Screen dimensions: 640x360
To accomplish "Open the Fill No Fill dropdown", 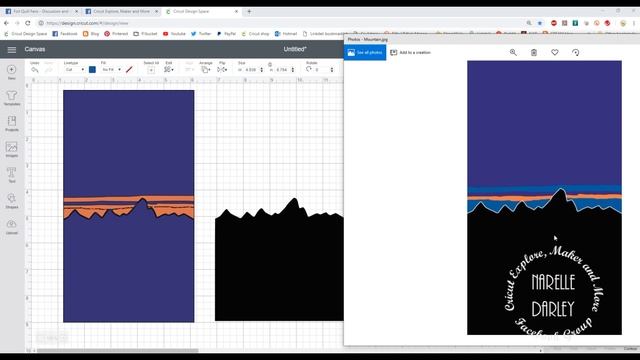I will tap(111, 70).
